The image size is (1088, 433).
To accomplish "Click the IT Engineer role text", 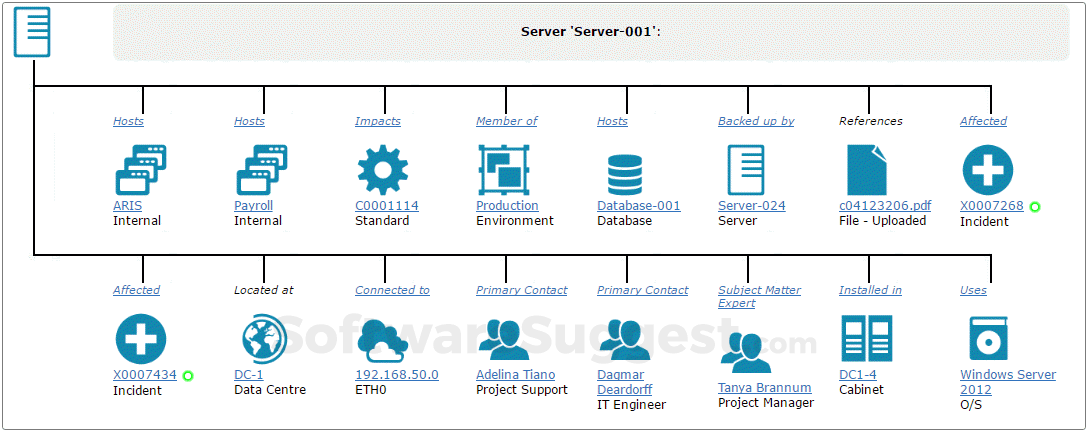I will [631, 405].
